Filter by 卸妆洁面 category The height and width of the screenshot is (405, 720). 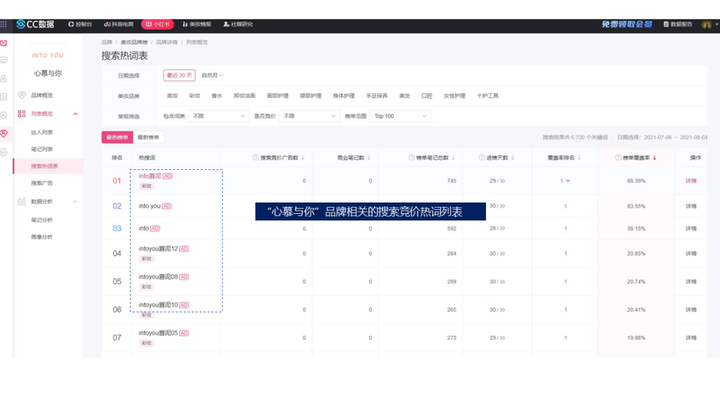pos(244,96)
